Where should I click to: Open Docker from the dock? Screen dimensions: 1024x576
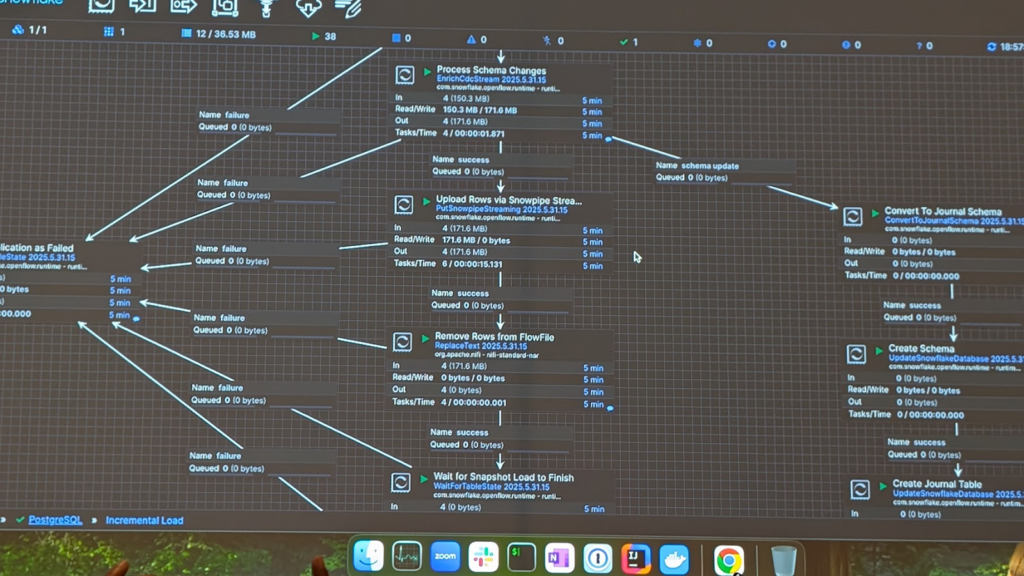674,560
